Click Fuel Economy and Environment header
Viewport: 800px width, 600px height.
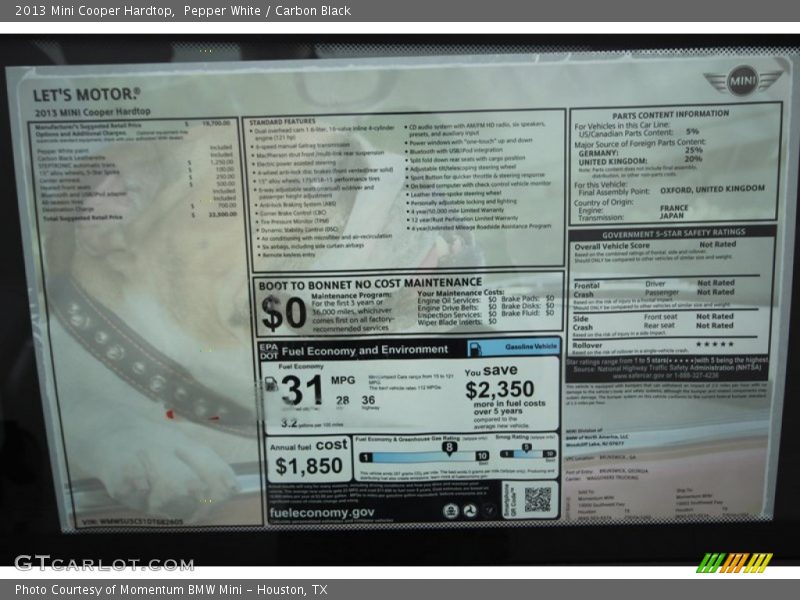364,350
